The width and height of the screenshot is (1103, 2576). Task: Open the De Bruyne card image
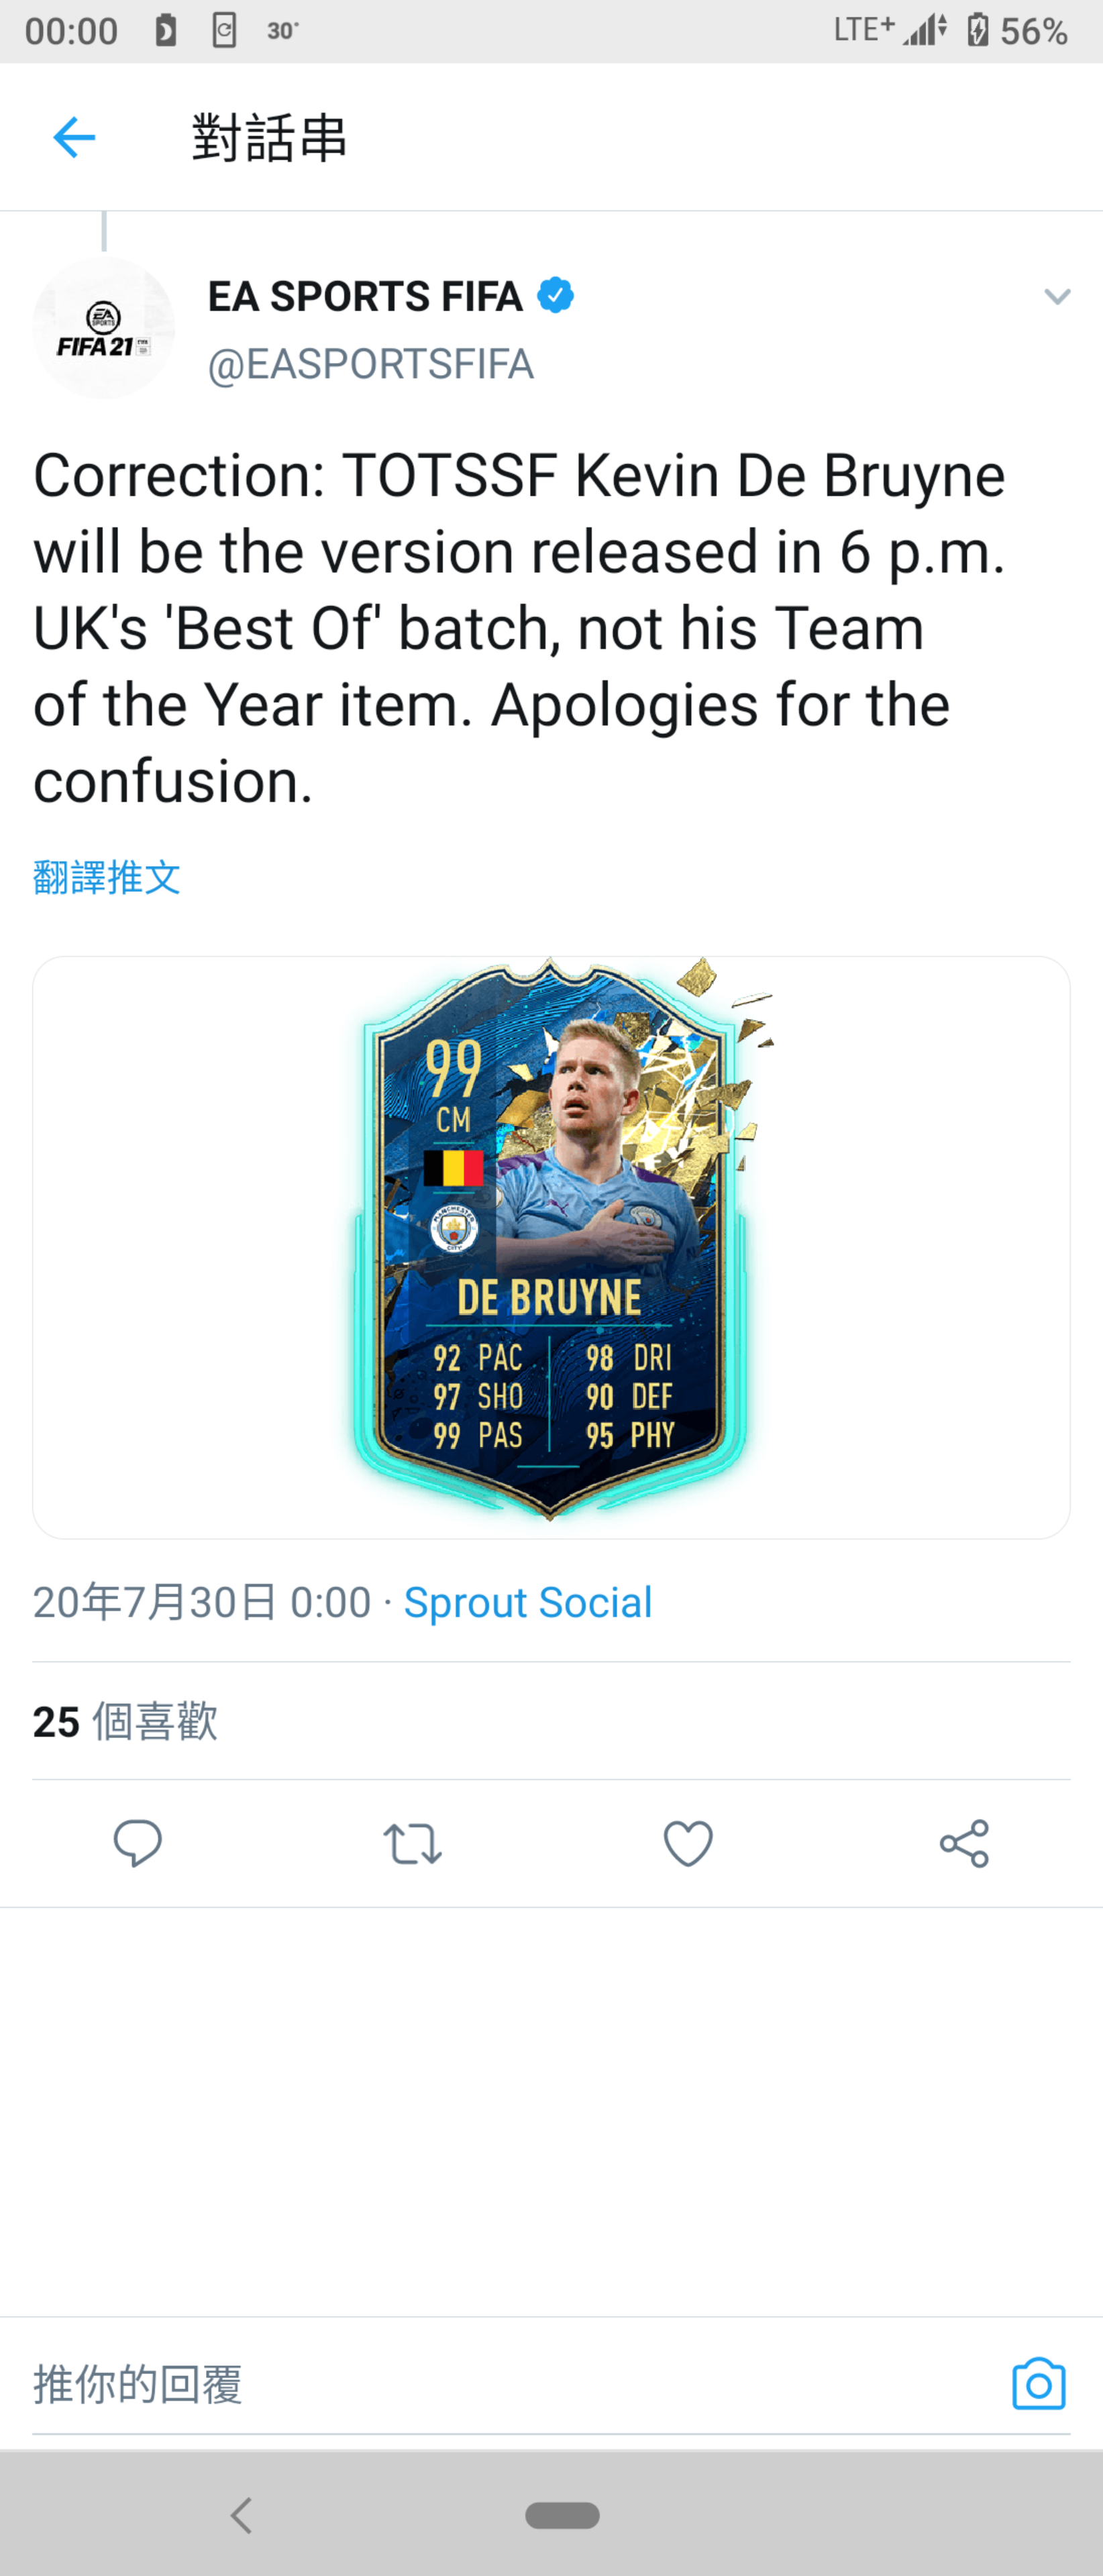[551, 1247]
